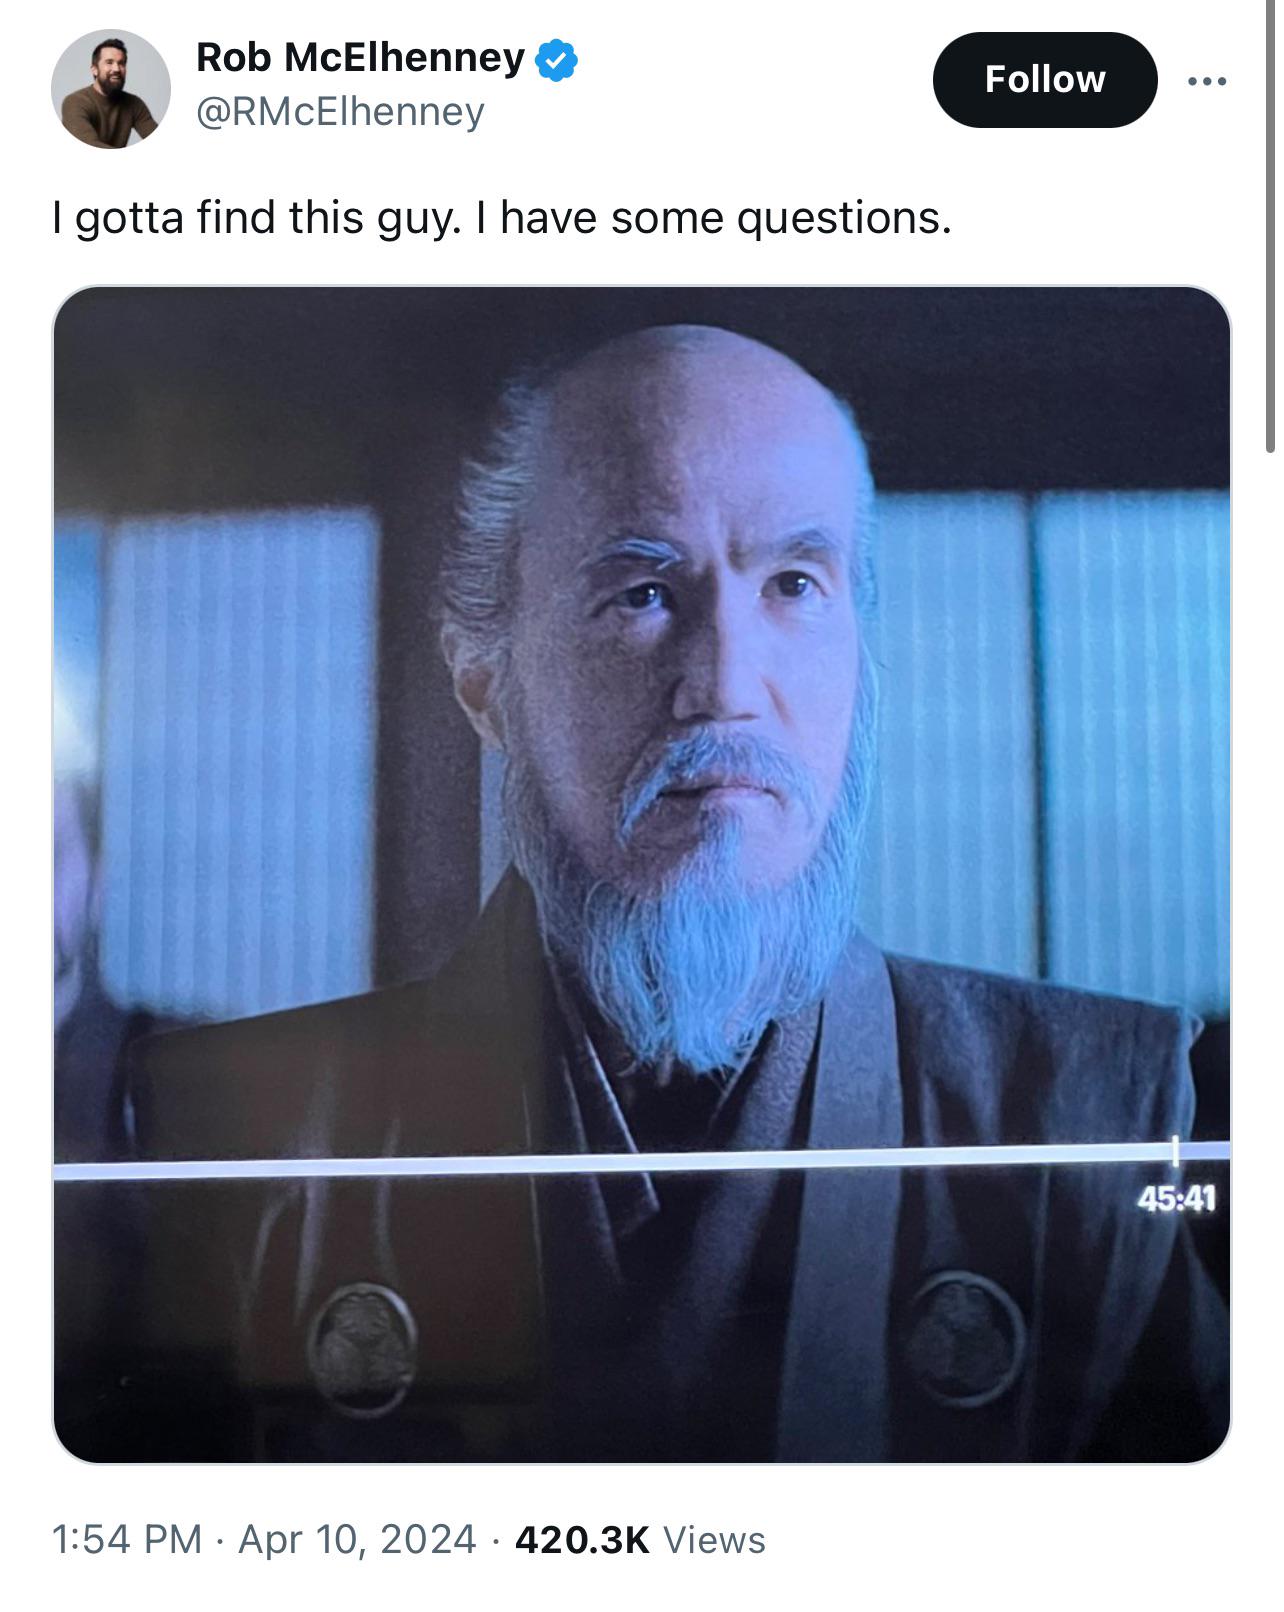Open the Rob McElhenney display name link
The image size is (1284, 1612).
click(360, 58)
